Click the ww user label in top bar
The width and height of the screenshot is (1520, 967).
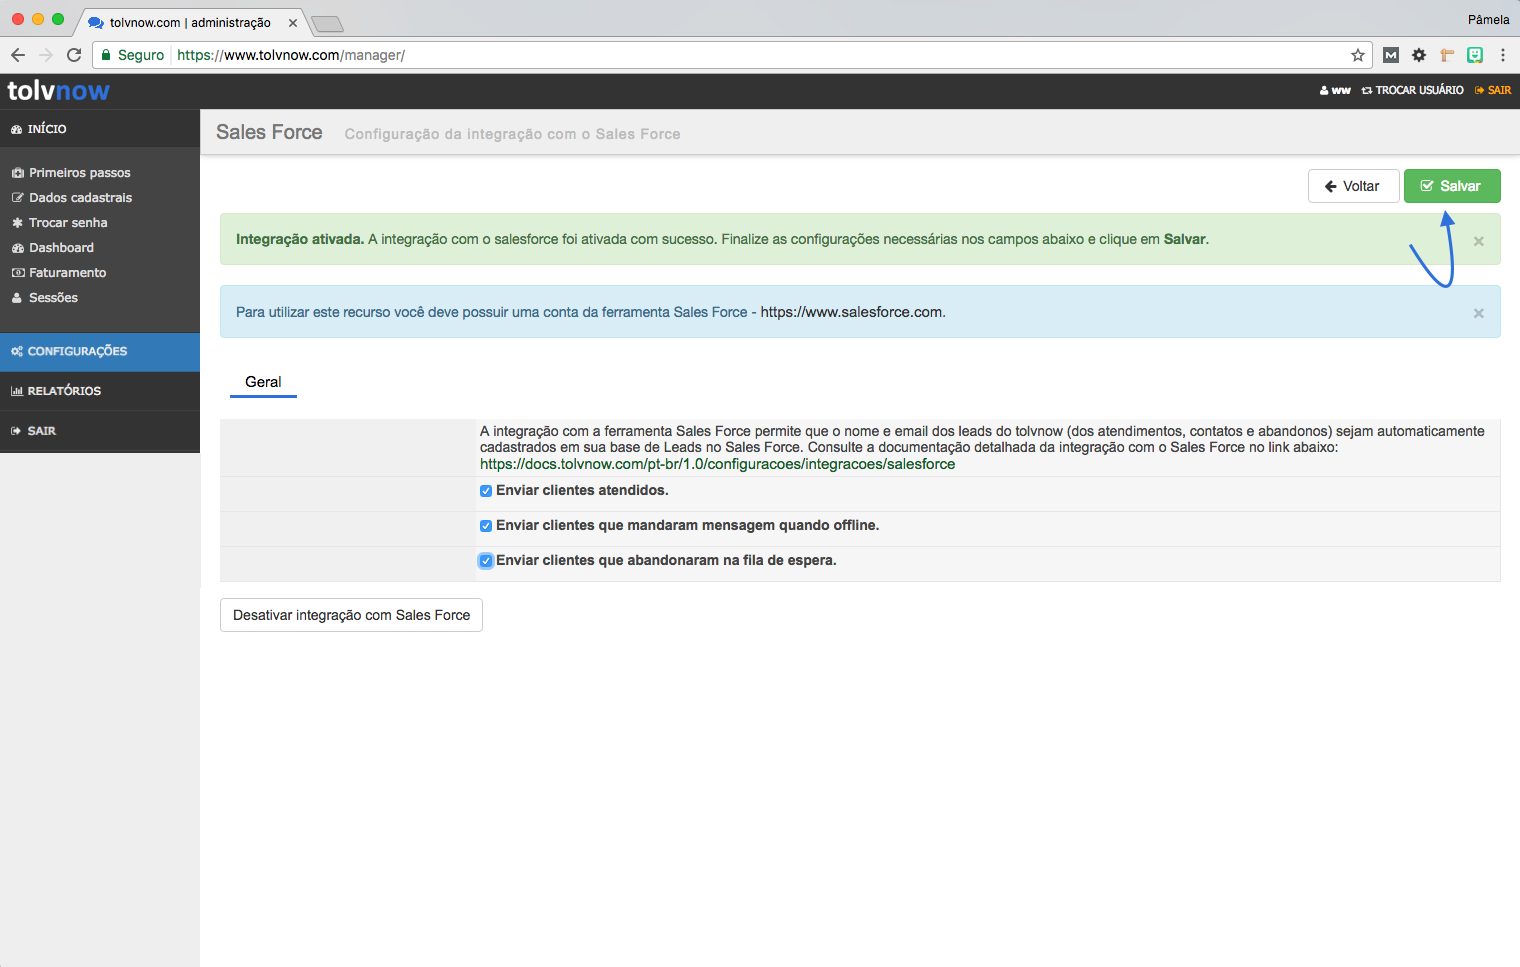[1335, 90]
